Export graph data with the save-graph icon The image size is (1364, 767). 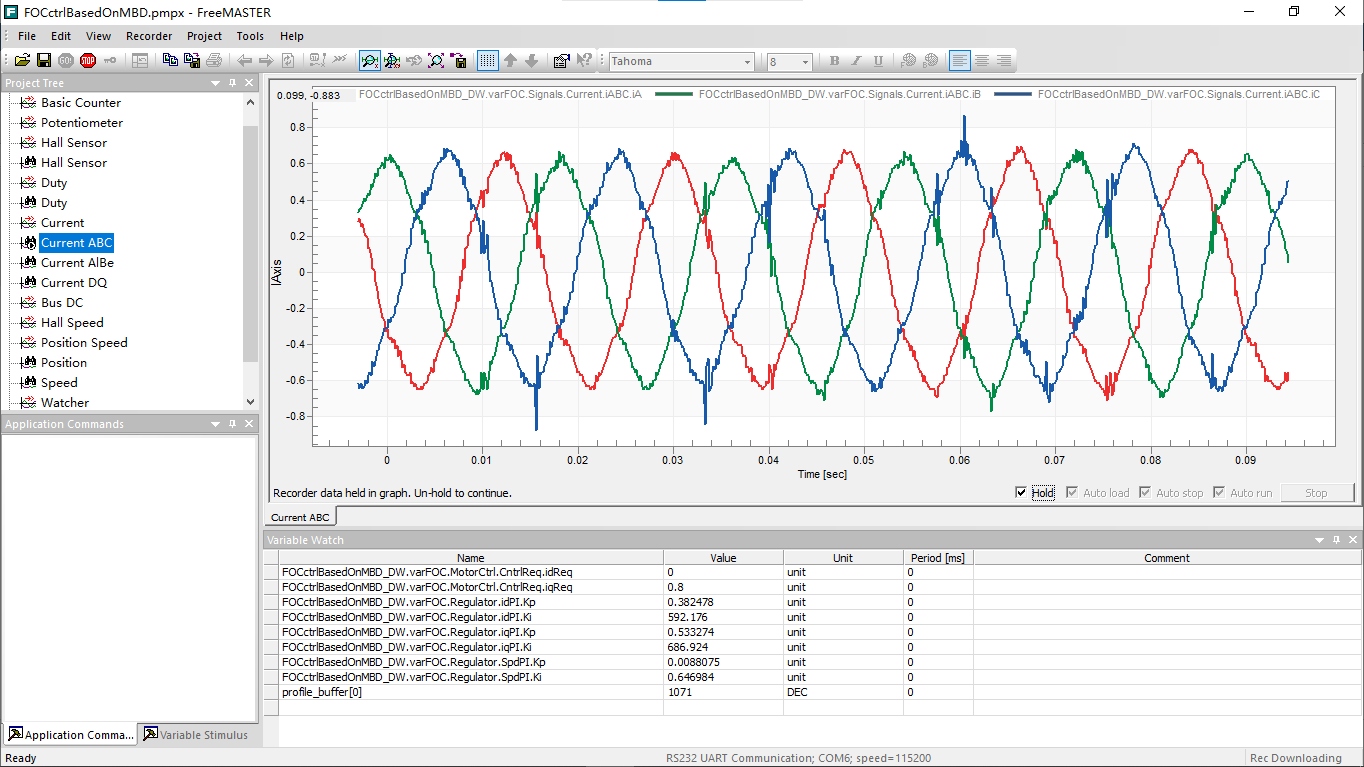coord(459,61)
